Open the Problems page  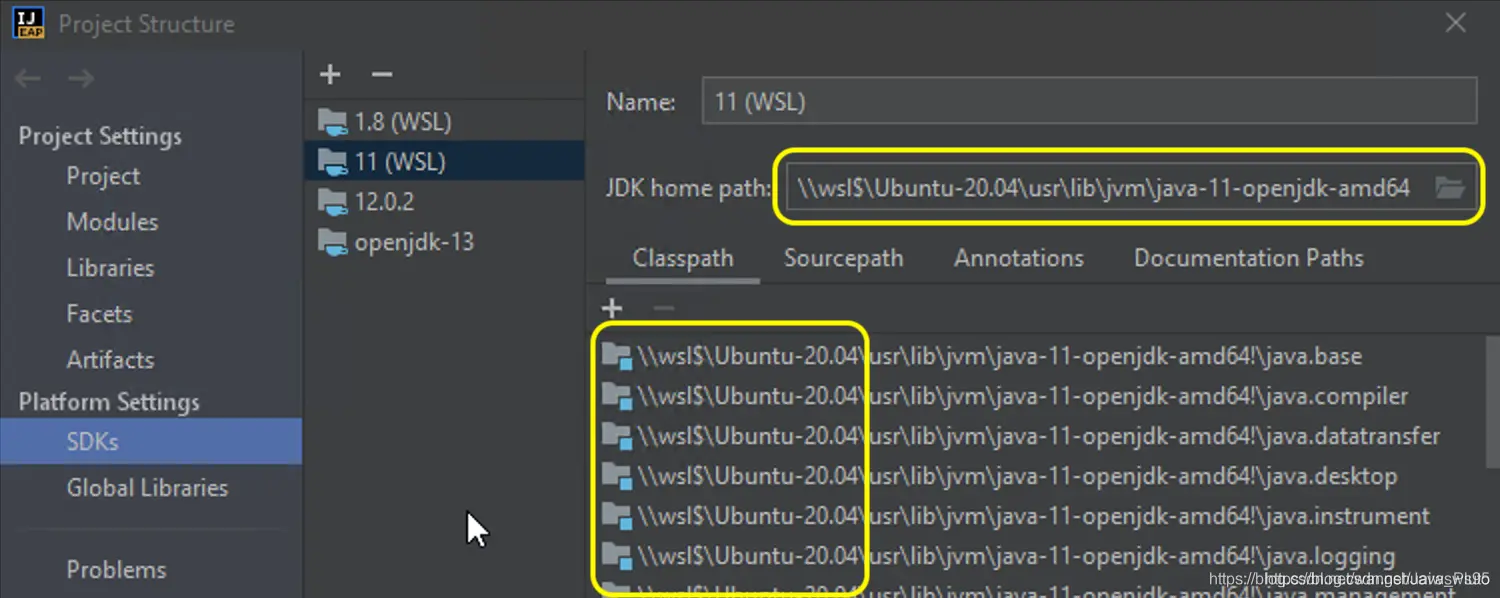[x=116, y=570]
